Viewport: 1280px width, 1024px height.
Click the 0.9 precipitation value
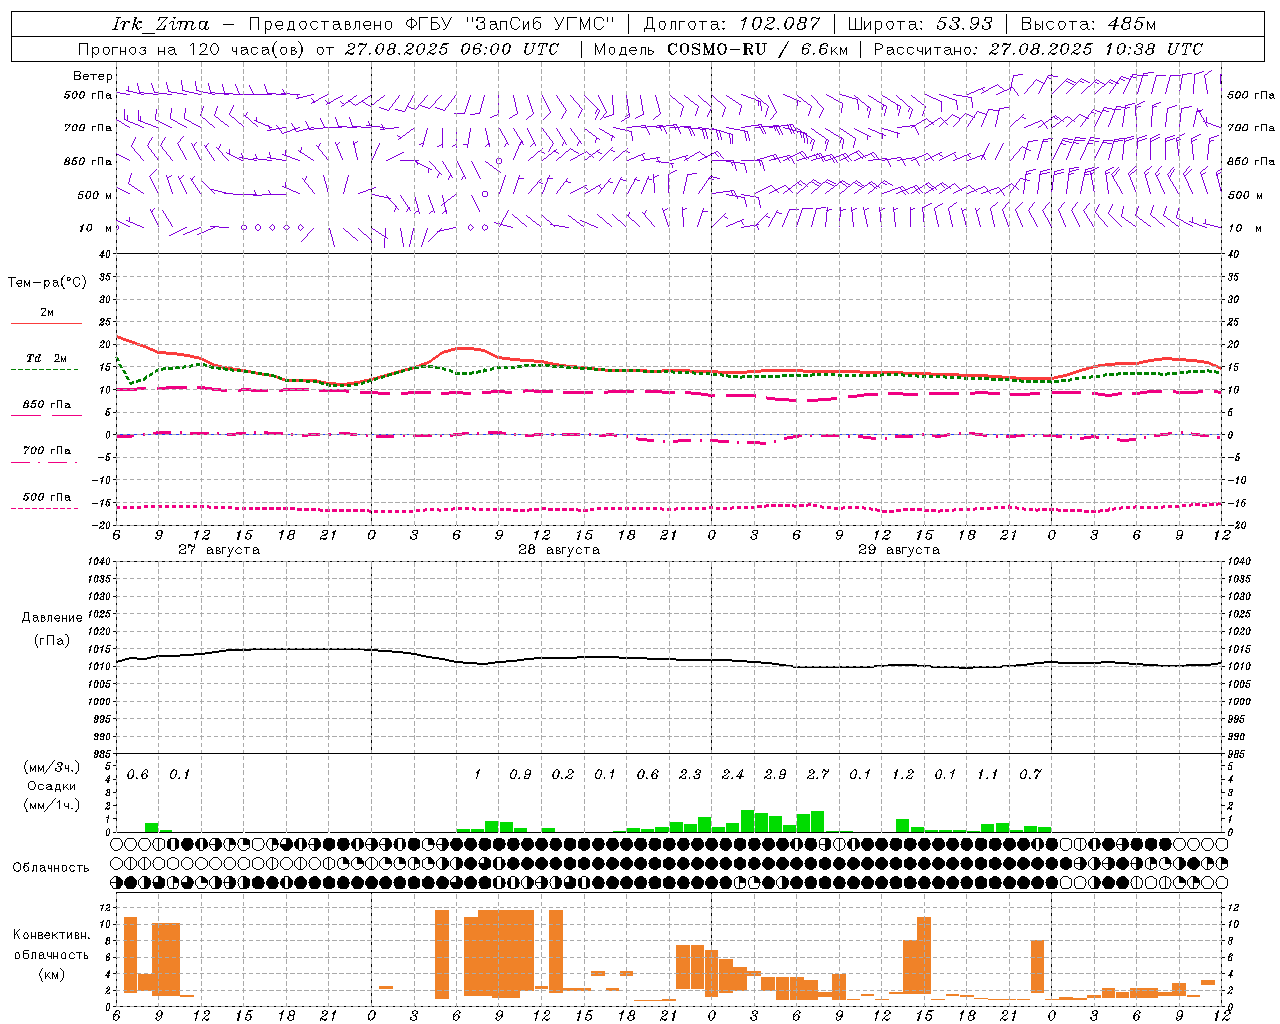[520, 775]
